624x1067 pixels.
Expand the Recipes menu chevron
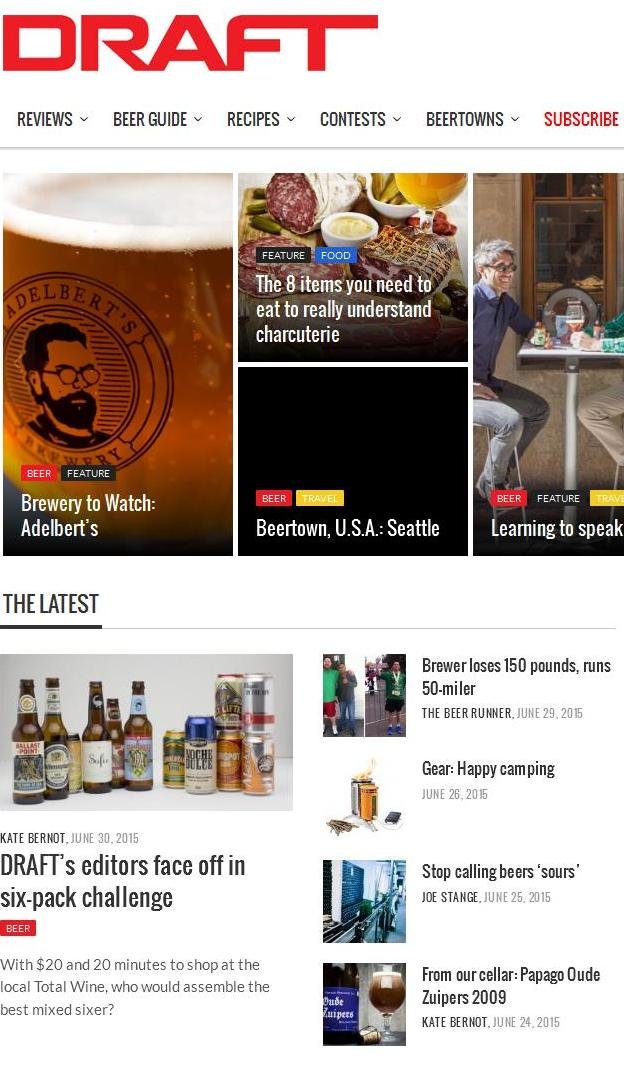point(291,119)
